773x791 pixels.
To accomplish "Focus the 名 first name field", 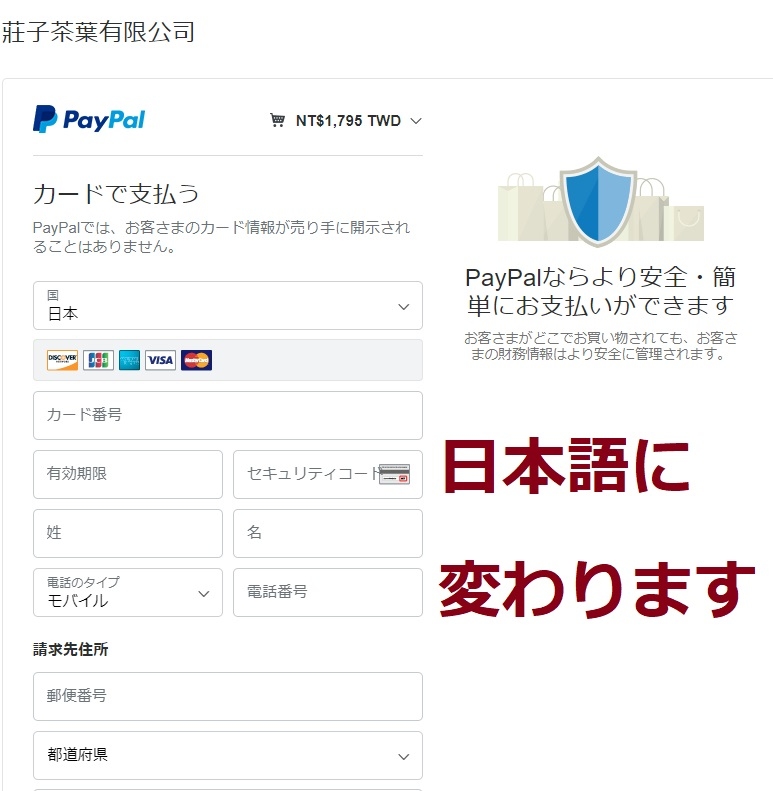I will [x=328, y=534].
